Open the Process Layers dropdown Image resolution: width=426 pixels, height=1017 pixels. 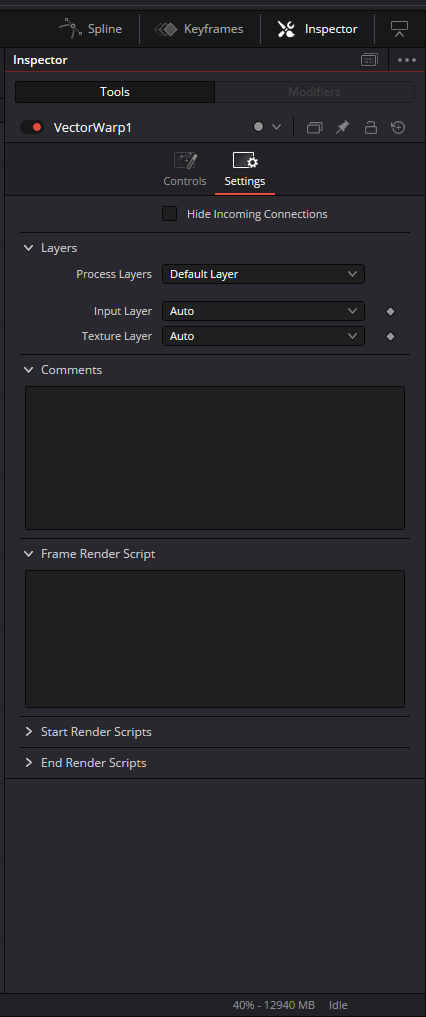(x=263, y=274)
